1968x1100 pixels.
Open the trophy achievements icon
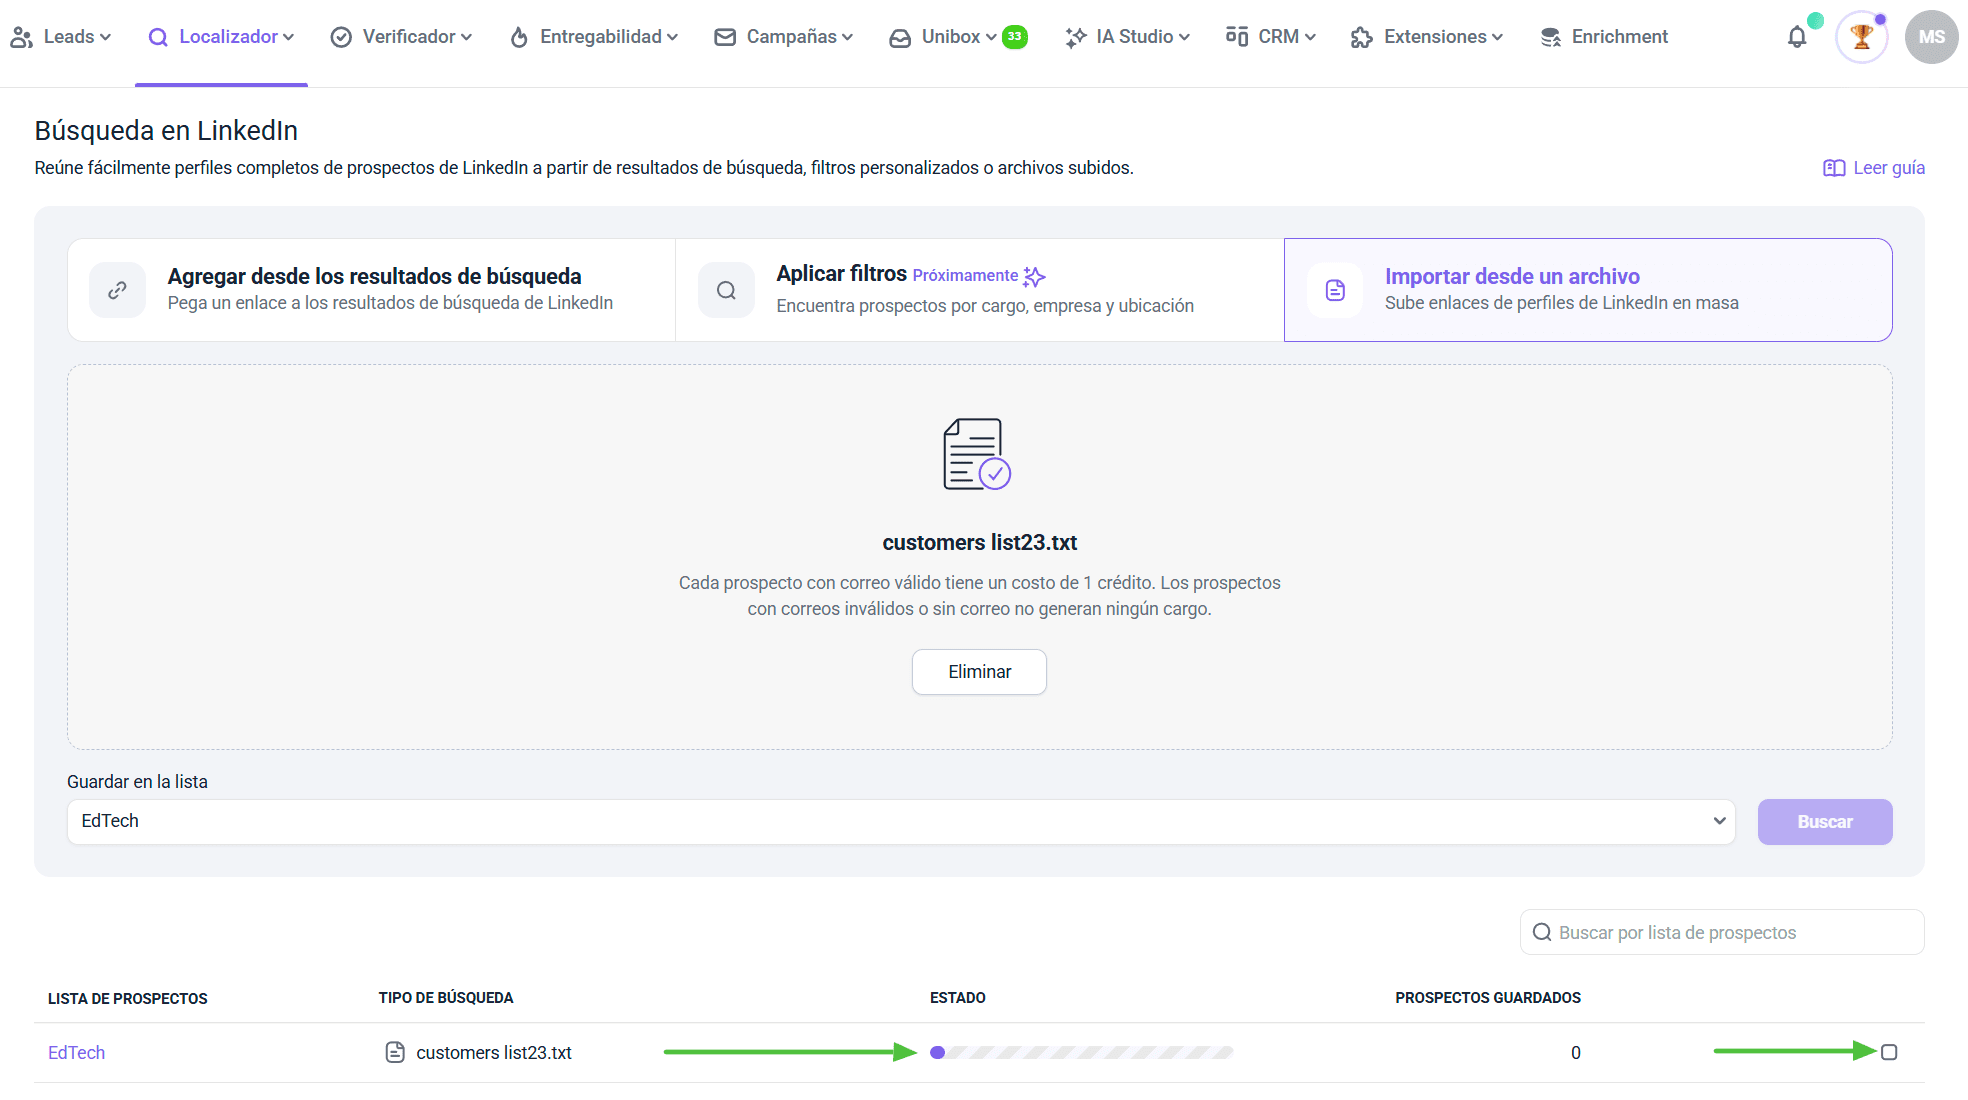click(x=1861, y=37)
